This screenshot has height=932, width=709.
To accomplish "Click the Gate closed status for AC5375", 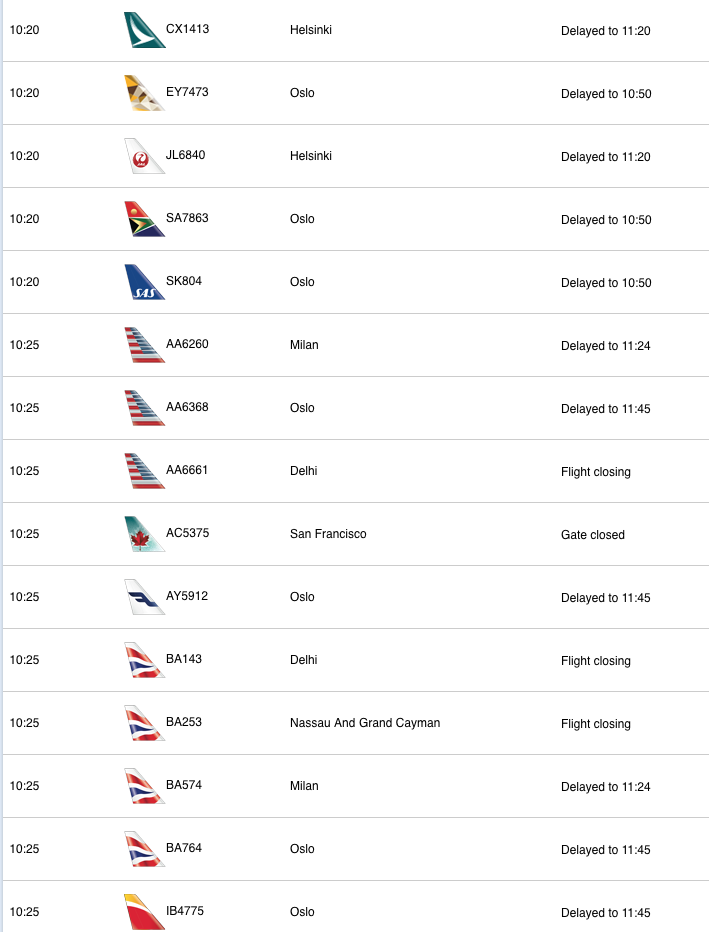I will pyautogui.click(x=593, y=535).
